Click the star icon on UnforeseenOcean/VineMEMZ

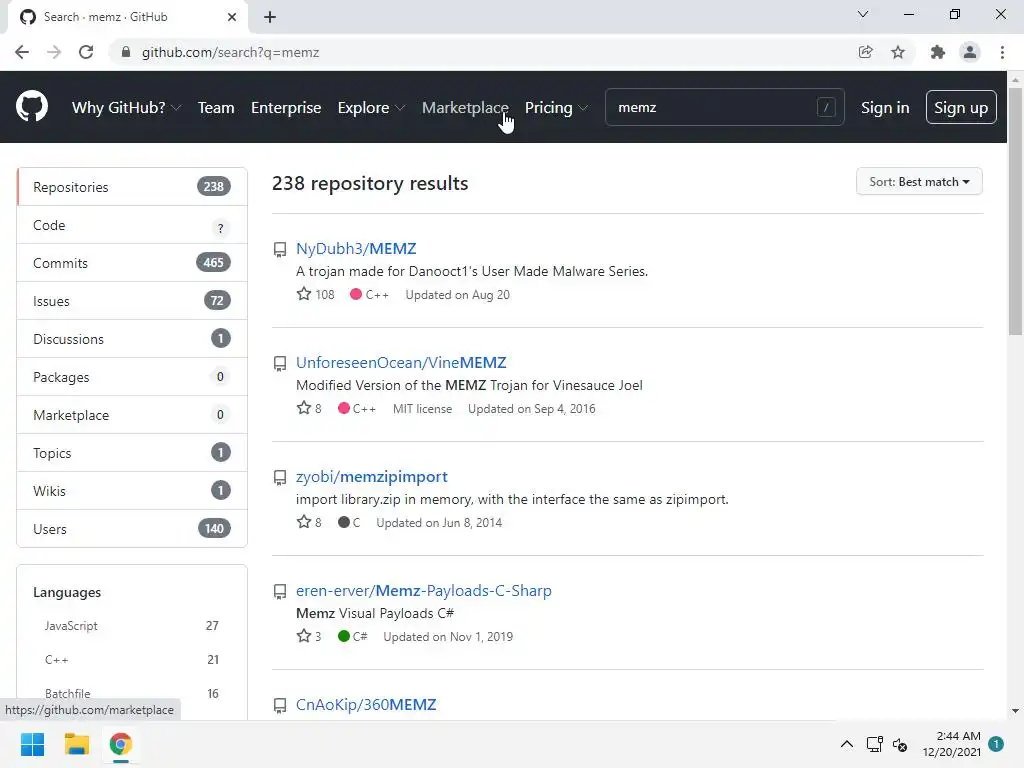pos(304,408)
